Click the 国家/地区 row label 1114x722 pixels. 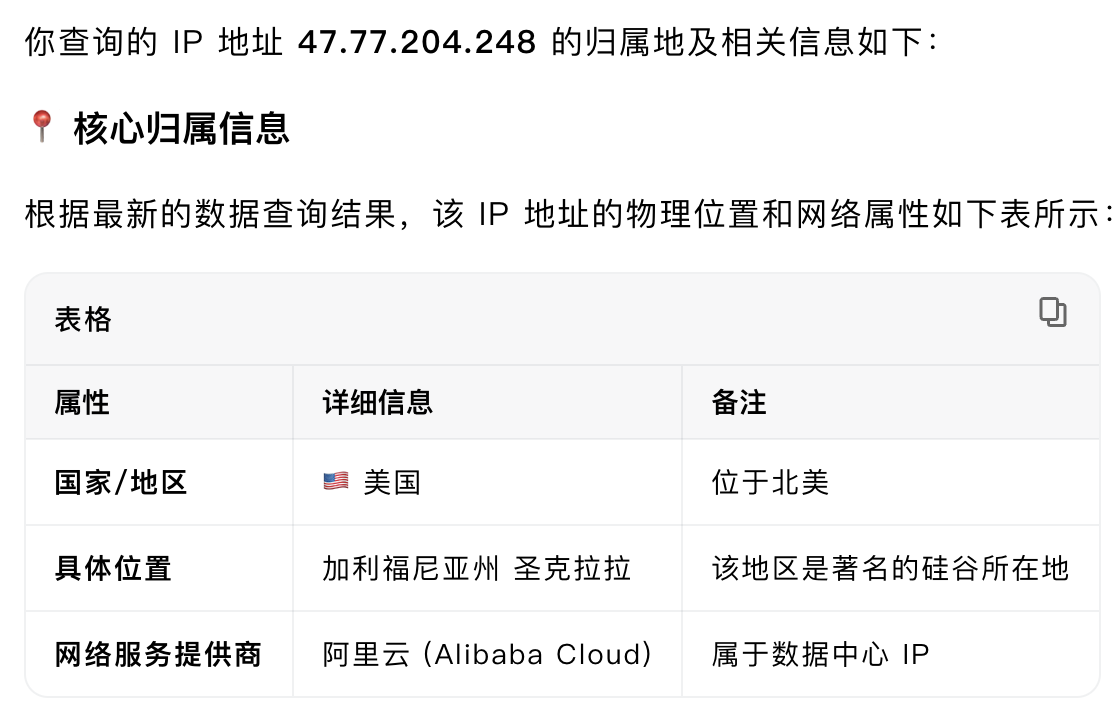click(x=121, y=483)
